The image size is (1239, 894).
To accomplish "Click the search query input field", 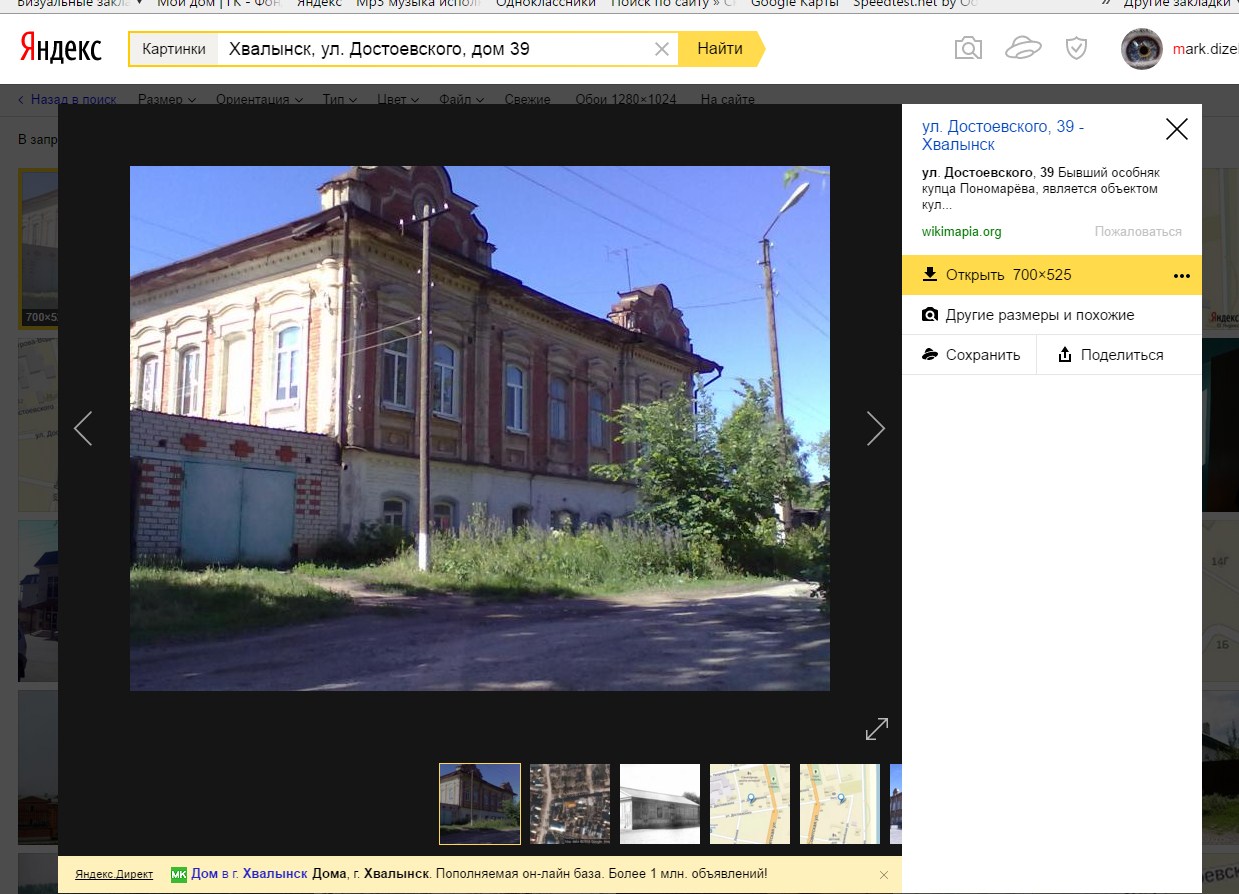I will (436, 49).
